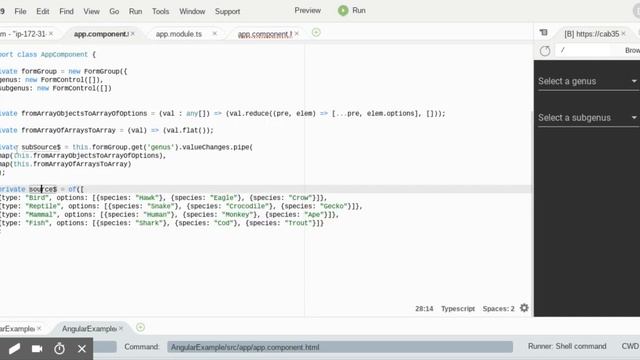Close the app.module.ts tab
This screenshot has width=640, height=360.
coord(215,34)
